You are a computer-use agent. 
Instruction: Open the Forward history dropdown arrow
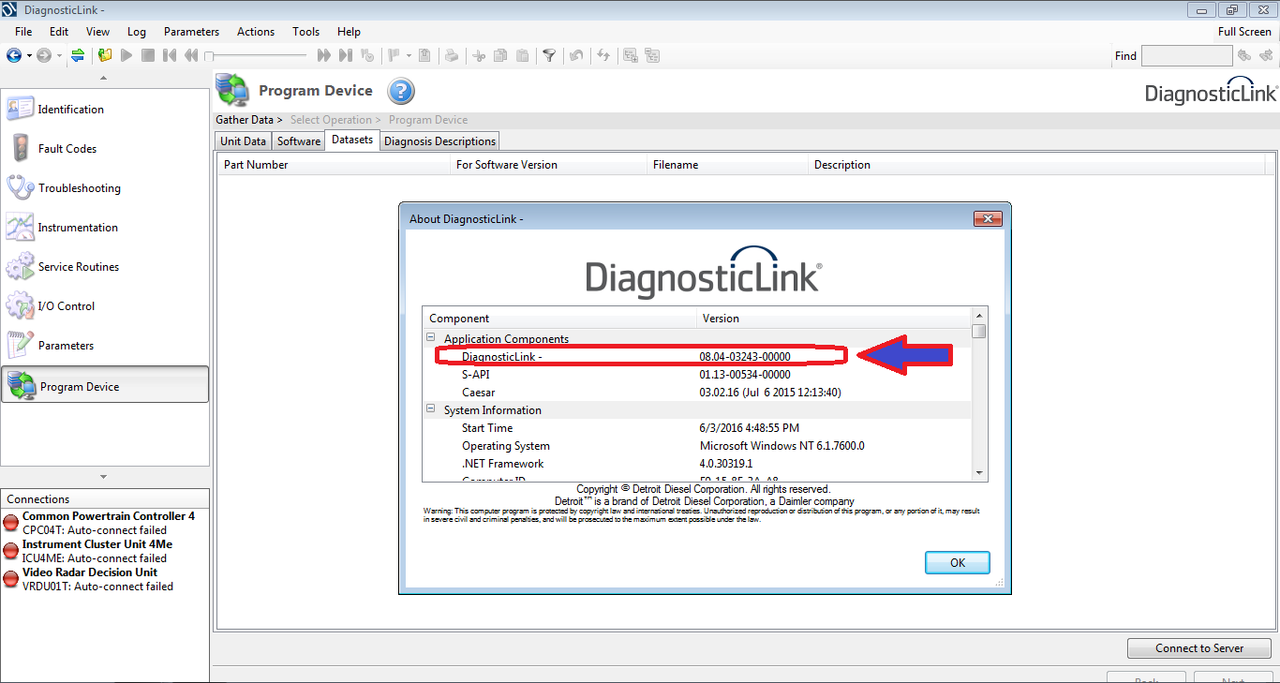coord(59,56)
